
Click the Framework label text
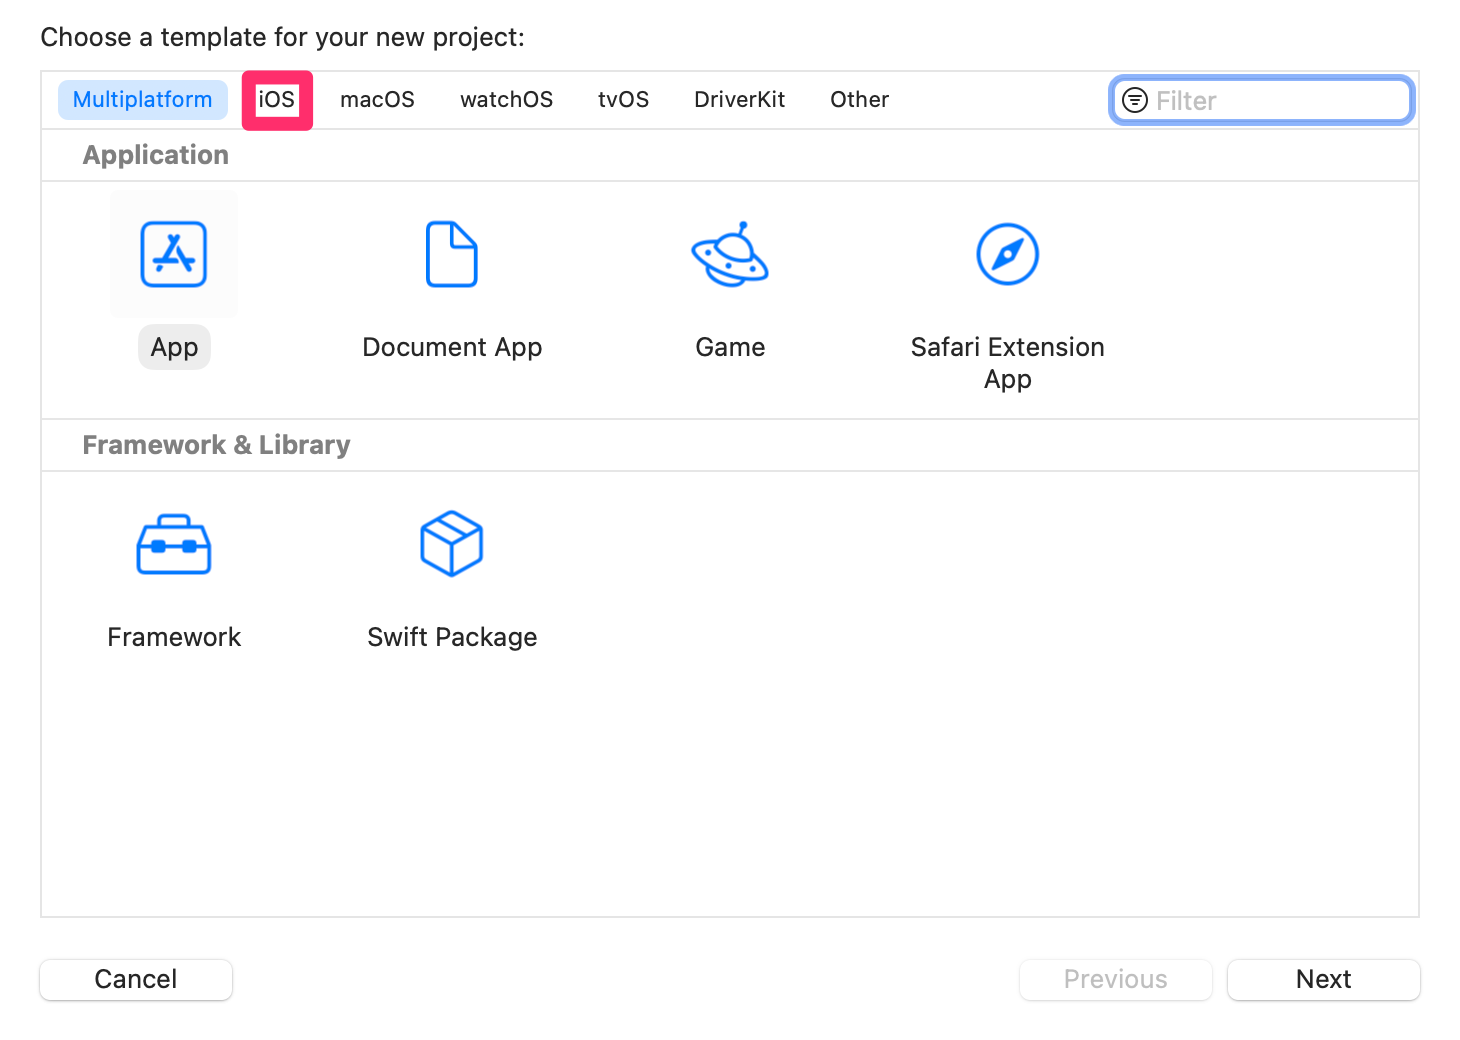[x=174, y=637]
